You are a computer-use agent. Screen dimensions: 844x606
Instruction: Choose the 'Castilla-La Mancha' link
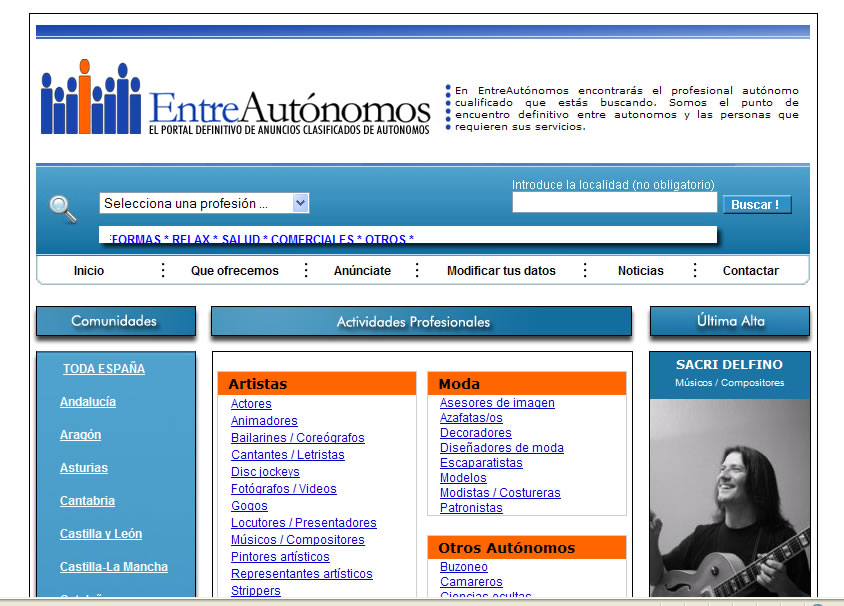click(114, 567)
